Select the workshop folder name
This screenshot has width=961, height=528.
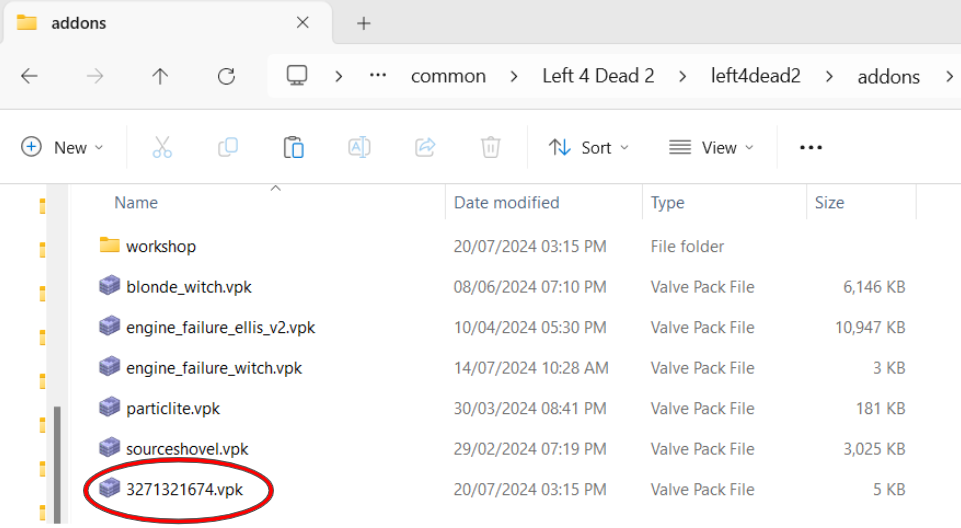pyautogui.click(x=161, y=246)
